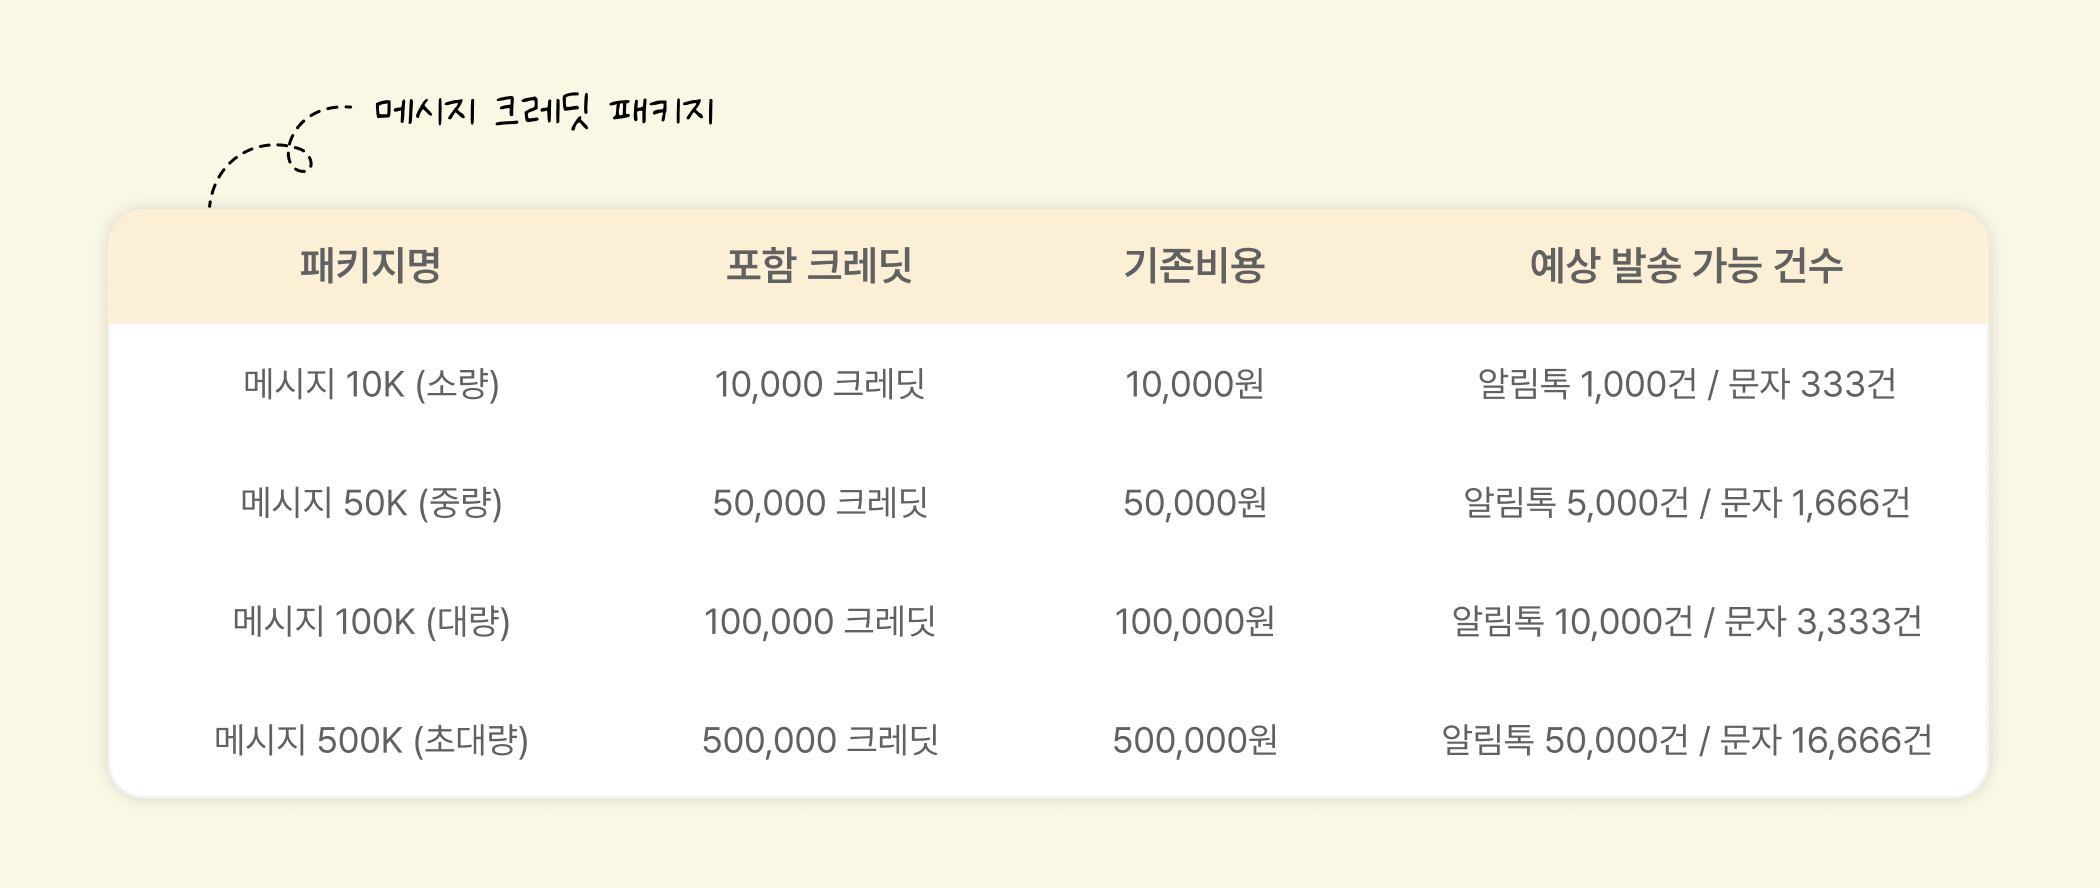Viewport: 2100px width, 888px height.
Task: Select the 패키지명 column header
Action: click(371, 266)
